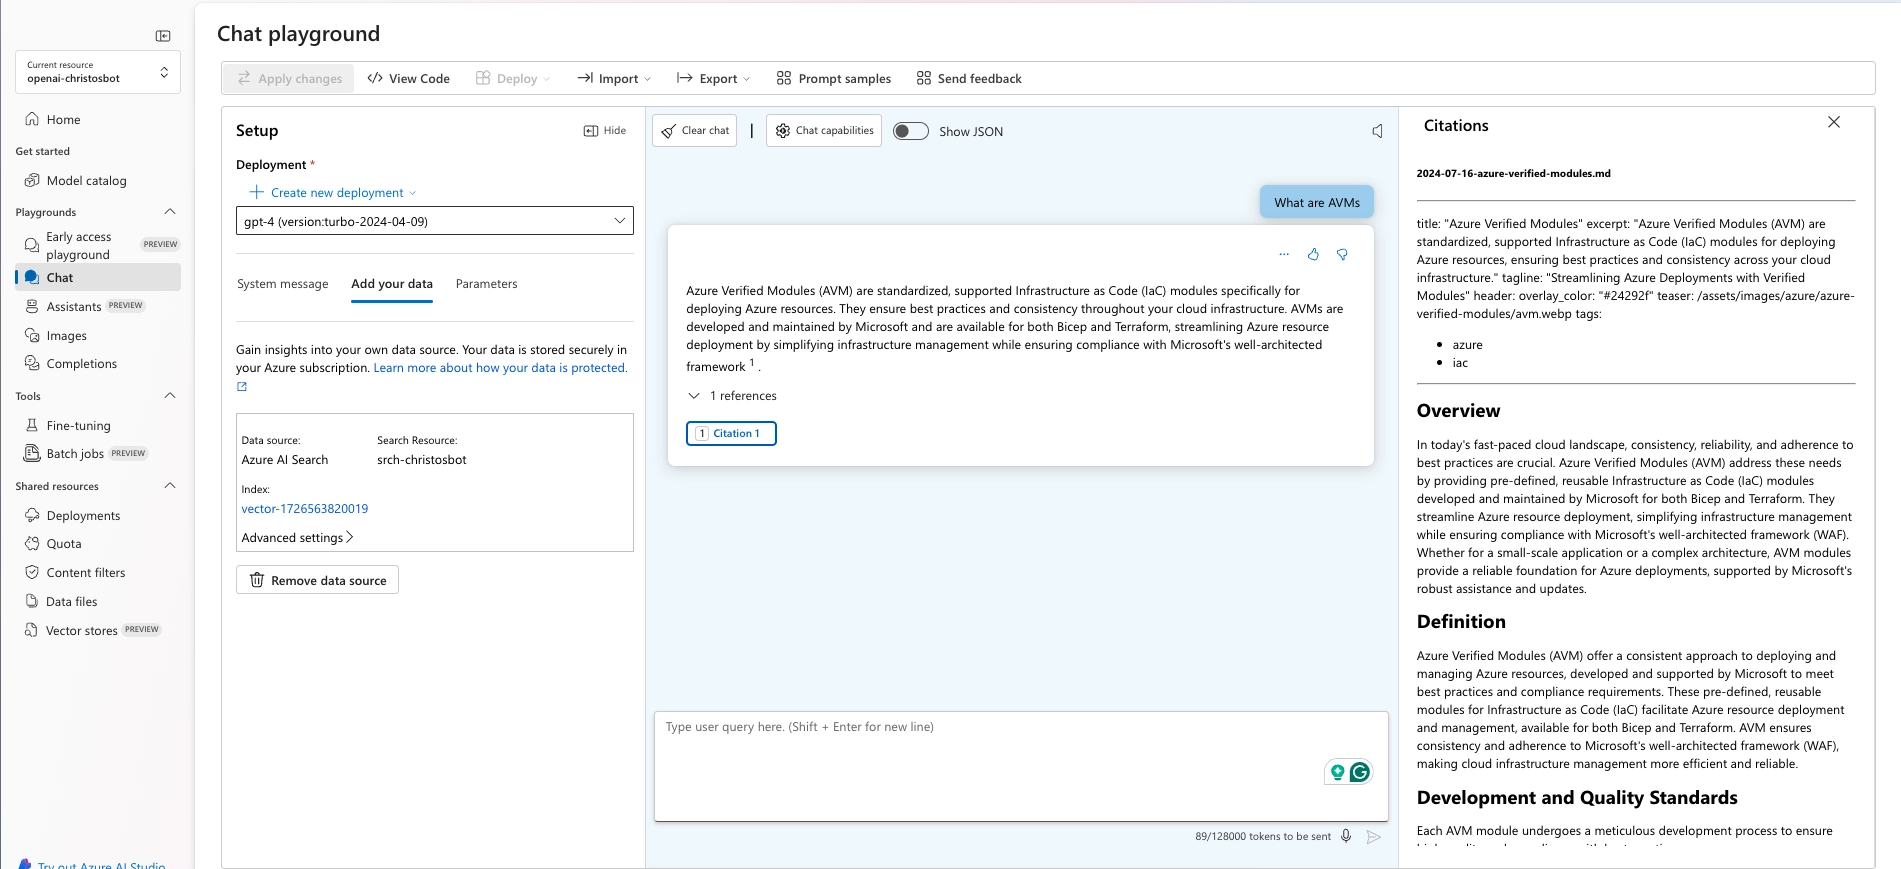This screenshot has height=869, width=1901.
Task: Collapse the left navigation sidebar icon
Action: 163,36
